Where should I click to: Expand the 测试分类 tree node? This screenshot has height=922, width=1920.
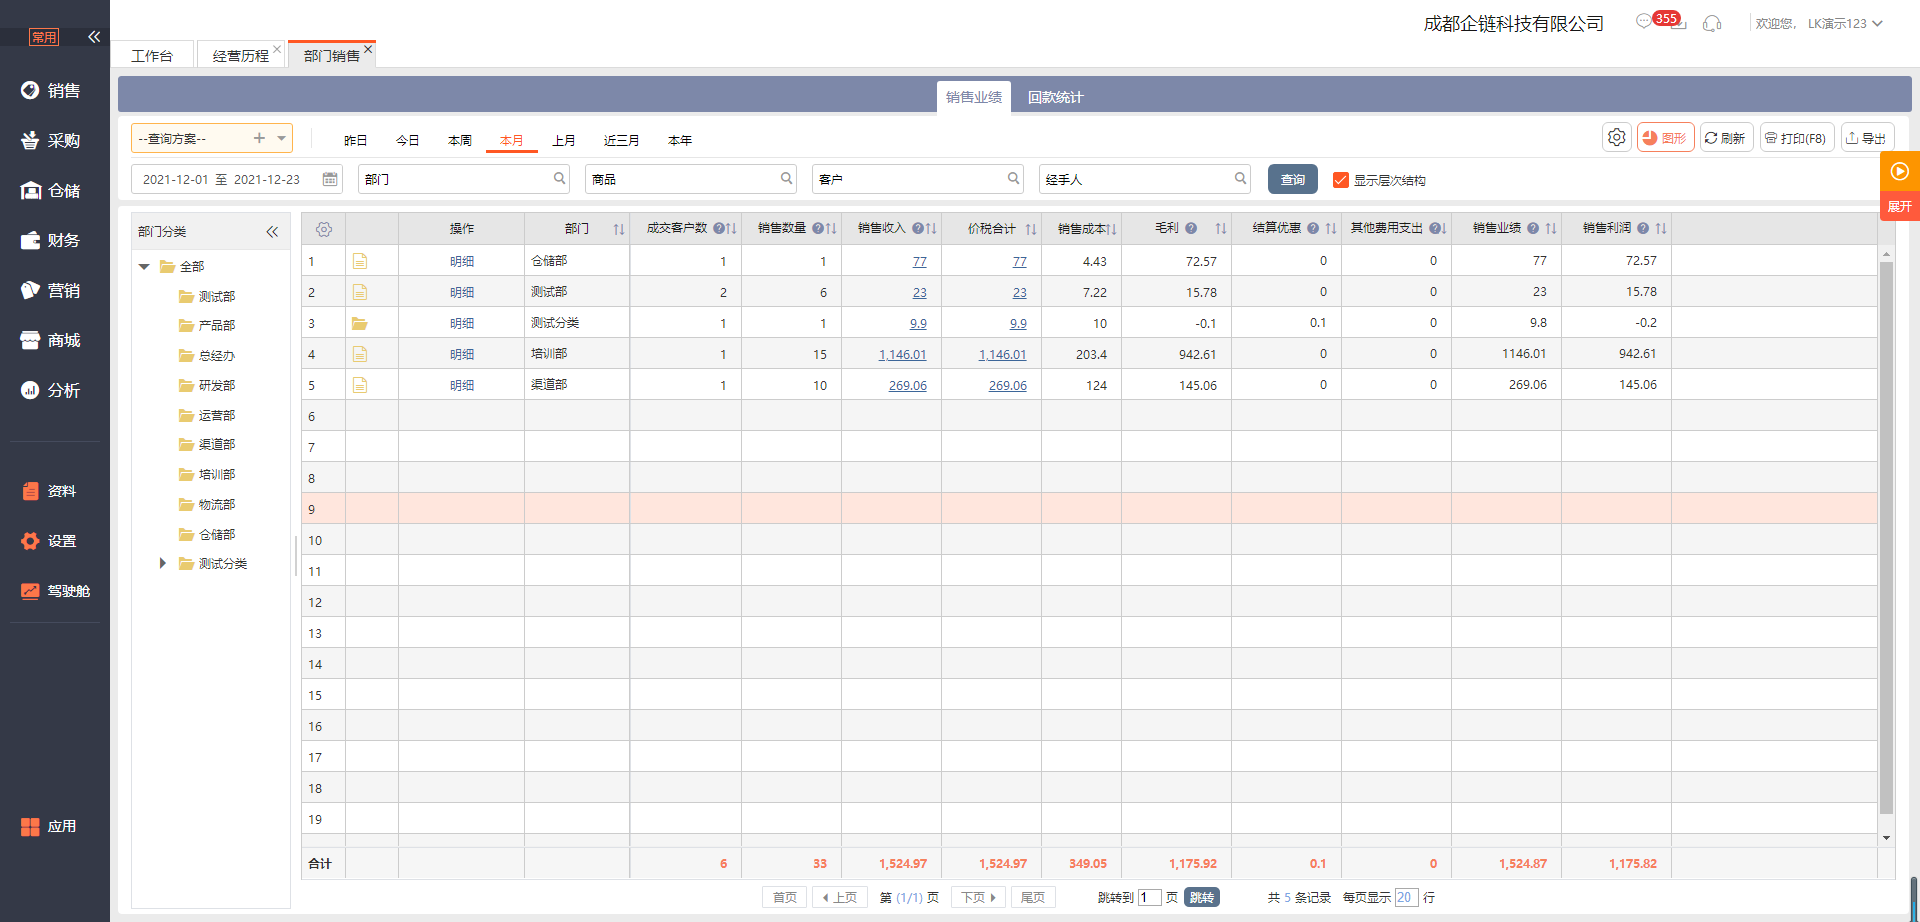click(x=163, y=564)
